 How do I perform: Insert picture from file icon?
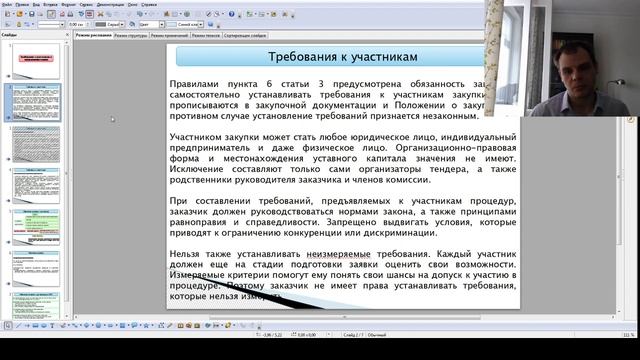189,325
